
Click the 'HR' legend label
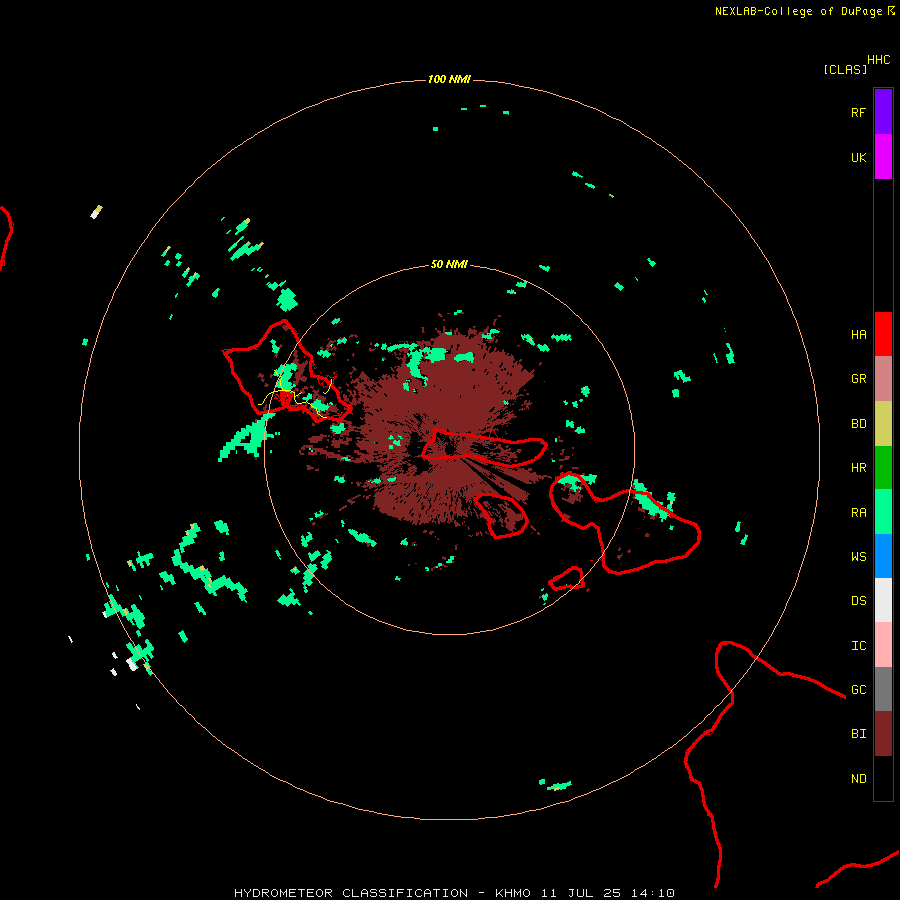point(858,467)
